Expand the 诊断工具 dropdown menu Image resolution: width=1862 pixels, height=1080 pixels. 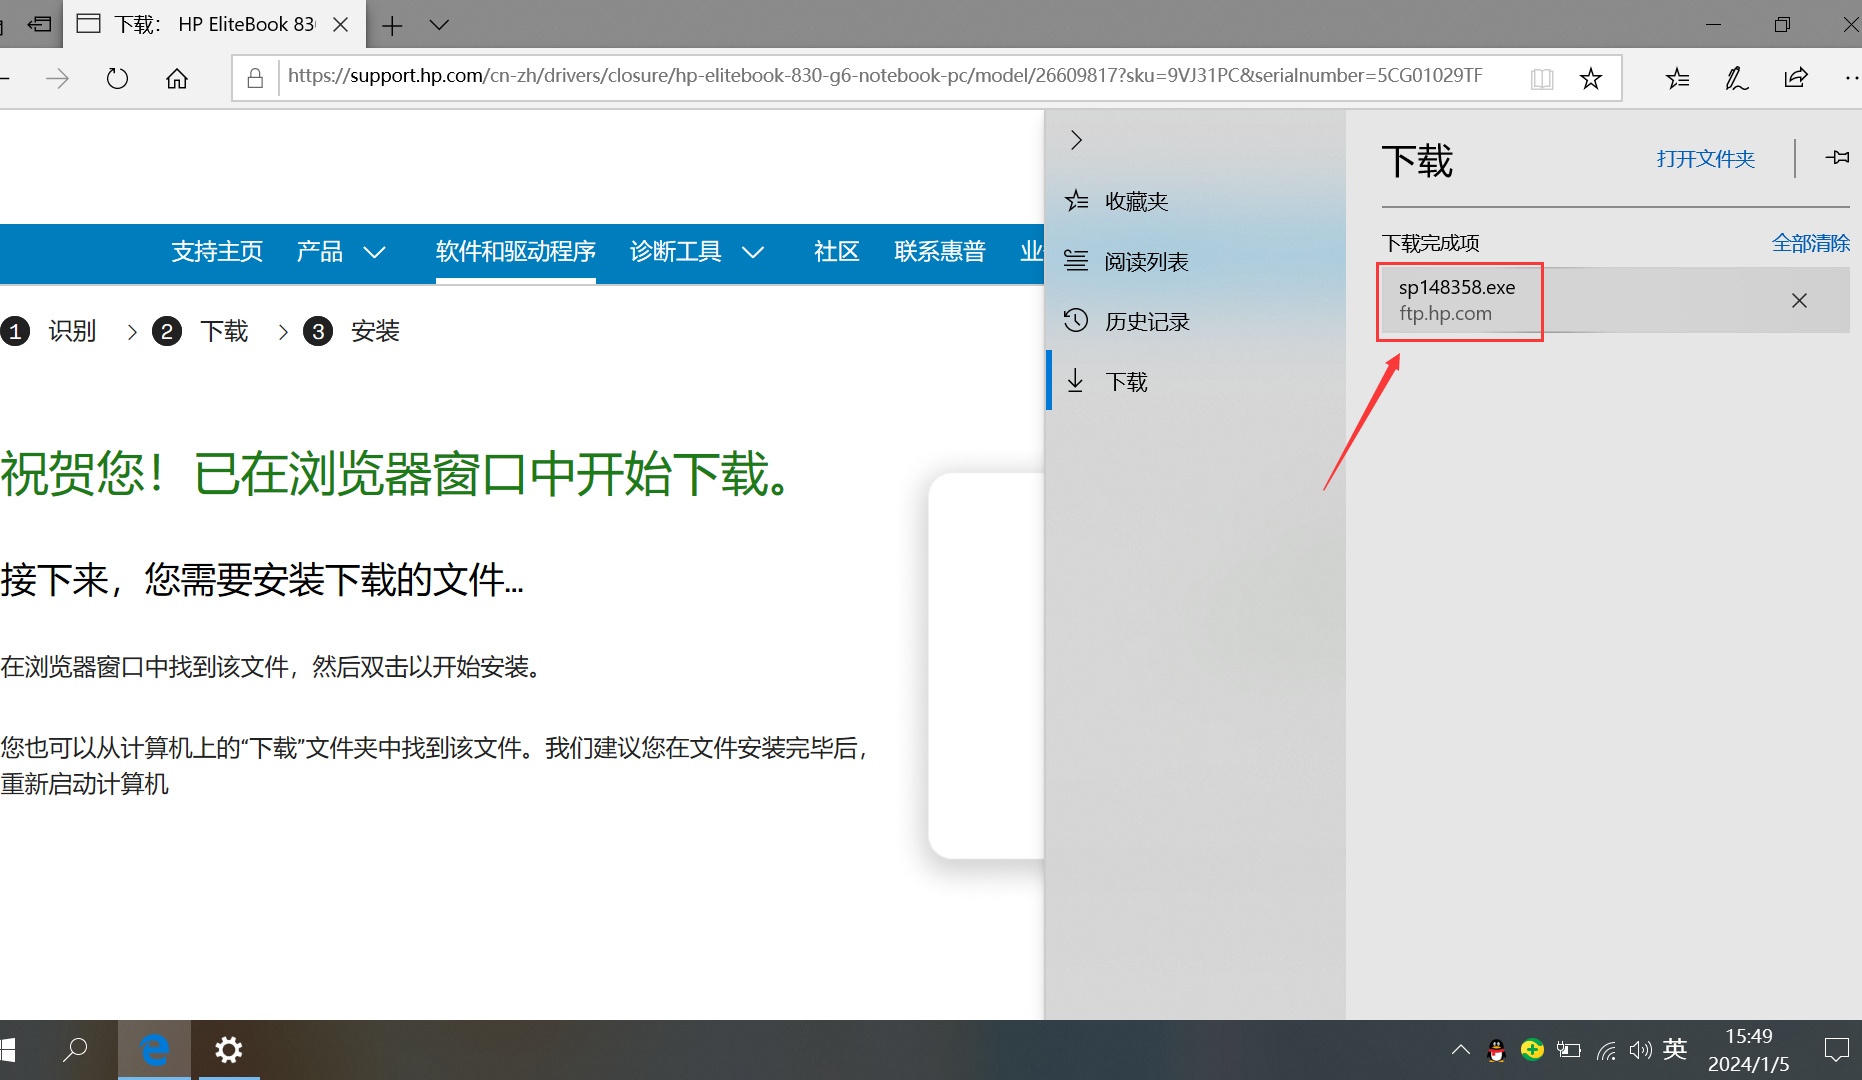[x=697, y=251]
